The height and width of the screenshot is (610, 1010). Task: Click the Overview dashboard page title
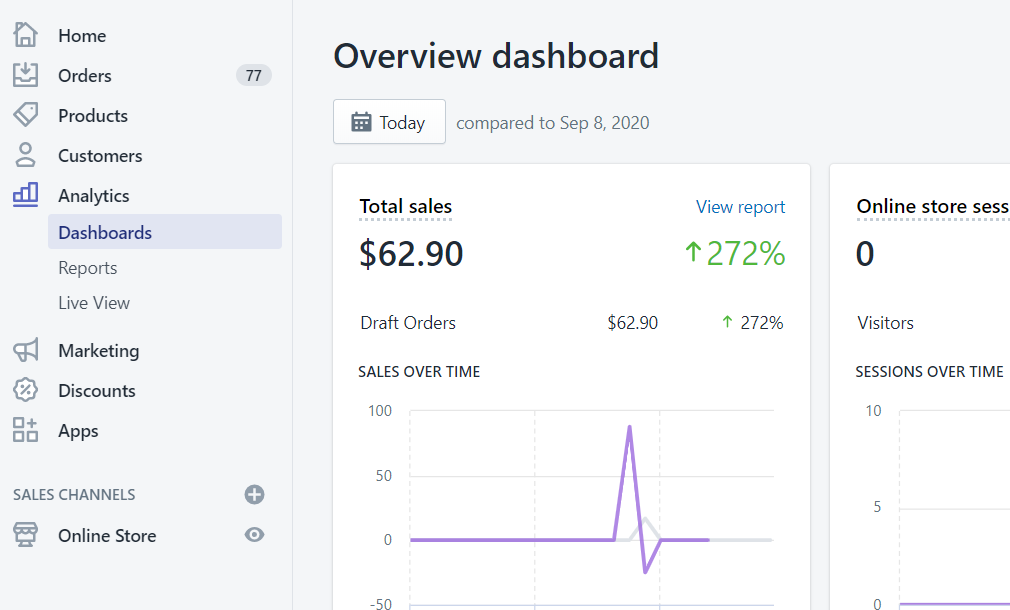click(x=496, y=56)
